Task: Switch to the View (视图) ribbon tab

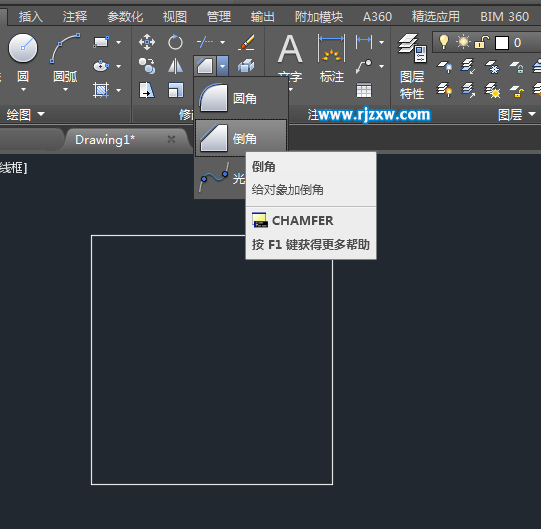Action: pos(175,17)
